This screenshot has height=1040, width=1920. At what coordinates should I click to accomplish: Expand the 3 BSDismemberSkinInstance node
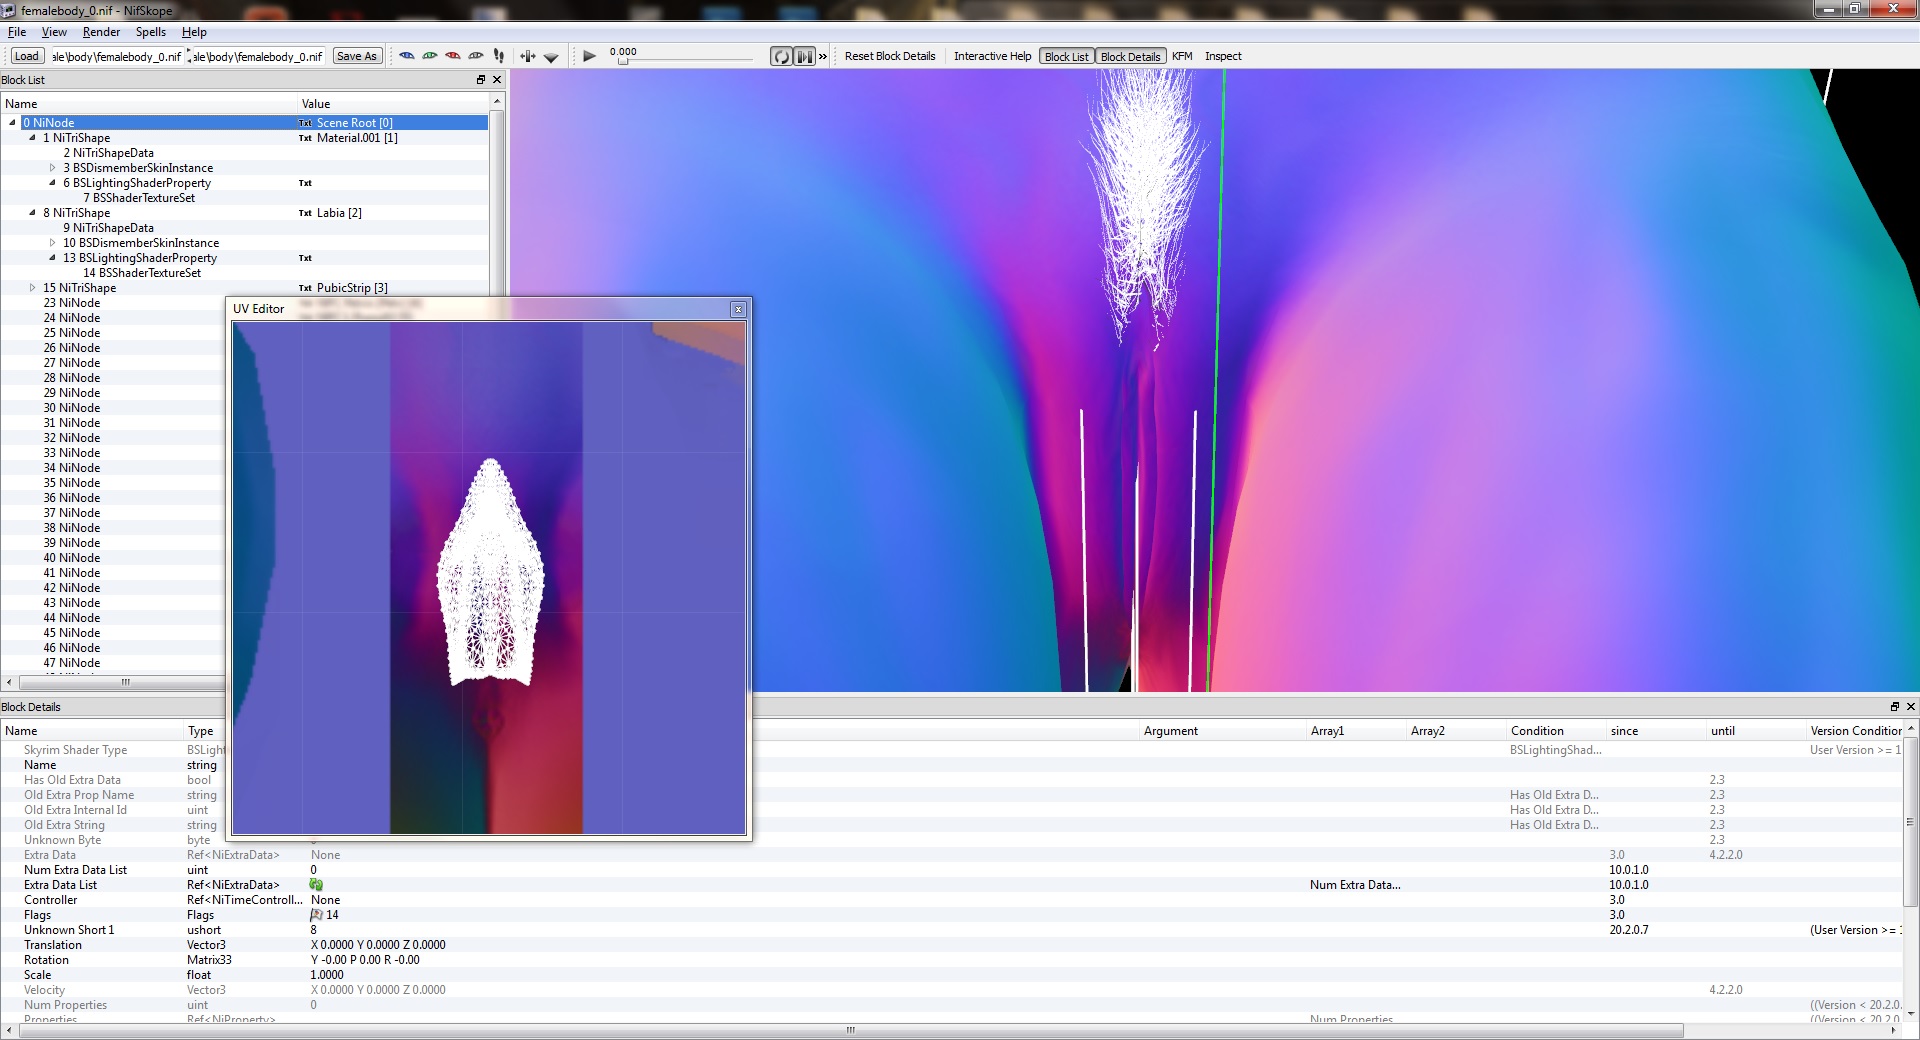[53, 168]
